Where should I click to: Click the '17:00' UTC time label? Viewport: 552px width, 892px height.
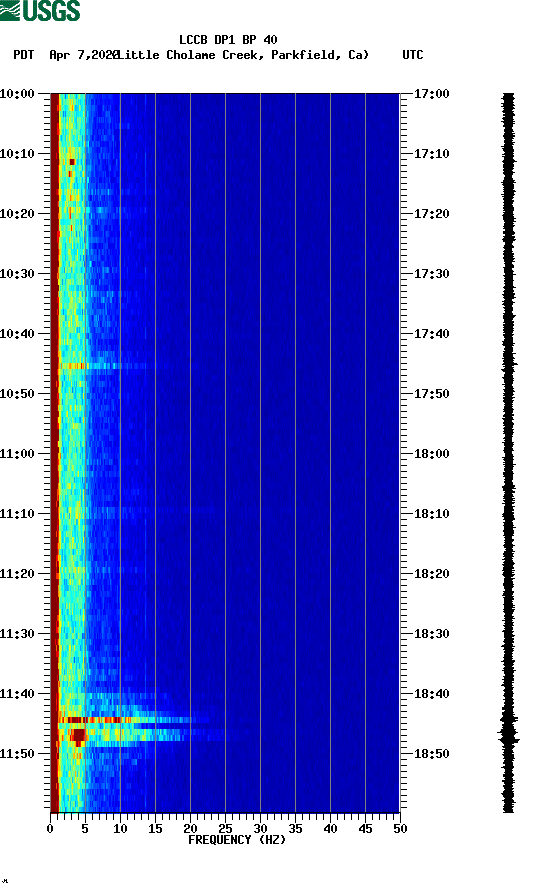tap(431, 93)
